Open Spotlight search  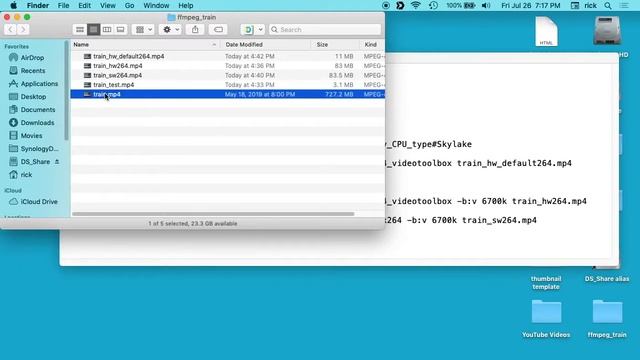click(x=608, y=6)
